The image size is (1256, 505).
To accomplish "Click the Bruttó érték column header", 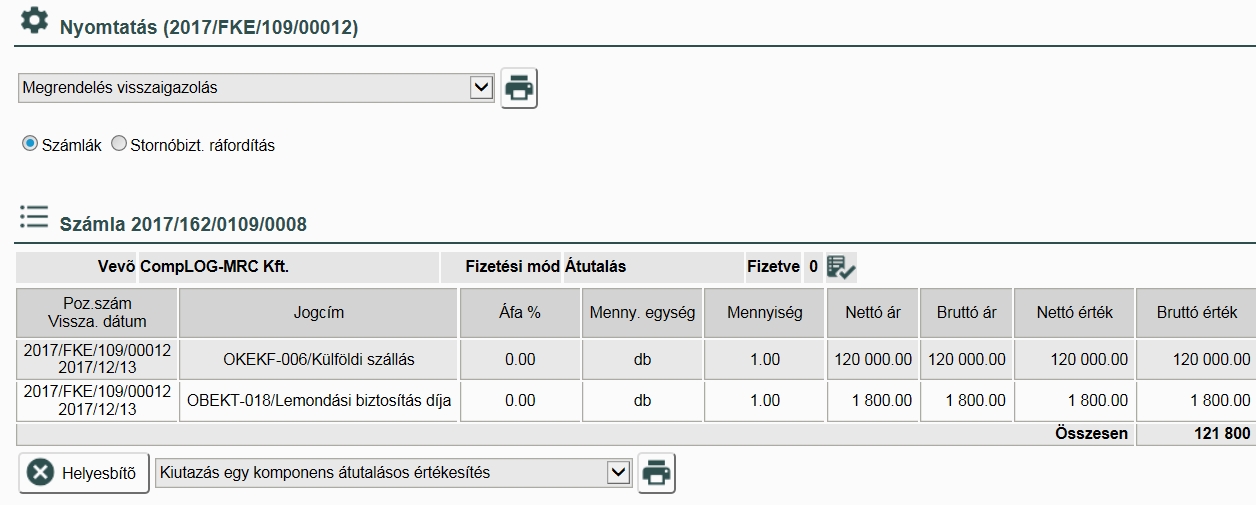I will (x=1197, y=313).
